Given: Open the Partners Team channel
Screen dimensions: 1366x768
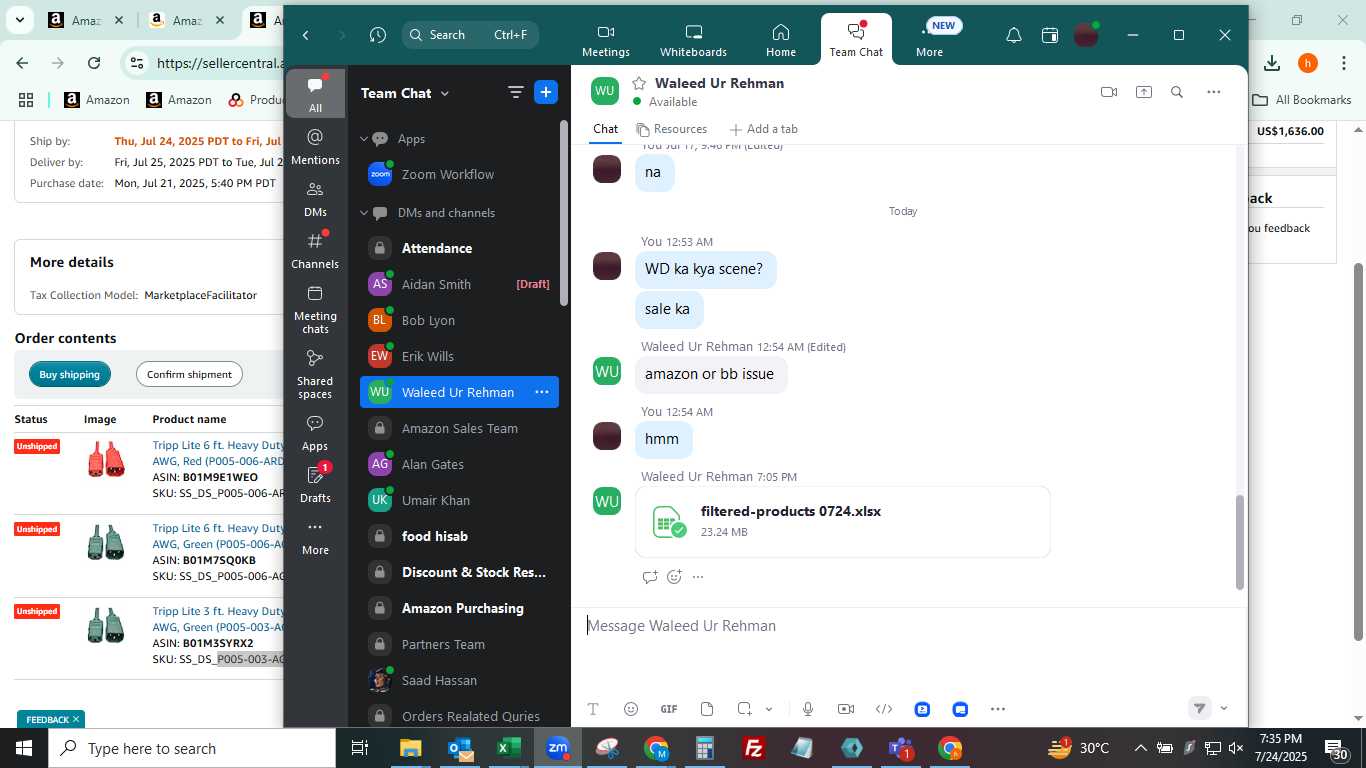Looking at the screenshot, I should 459,644.
